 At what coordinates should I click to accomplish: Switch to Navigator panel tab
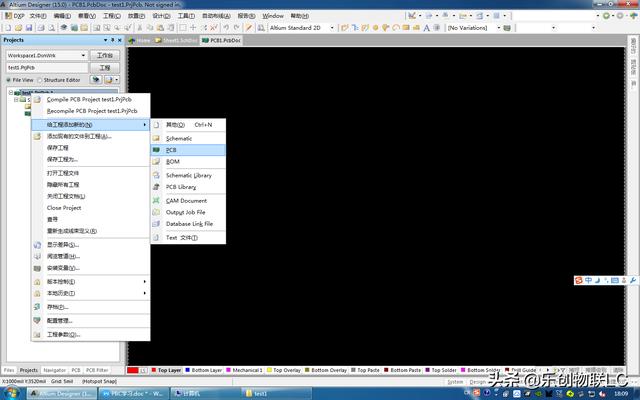pyautogui.click(x=54, y=370)
